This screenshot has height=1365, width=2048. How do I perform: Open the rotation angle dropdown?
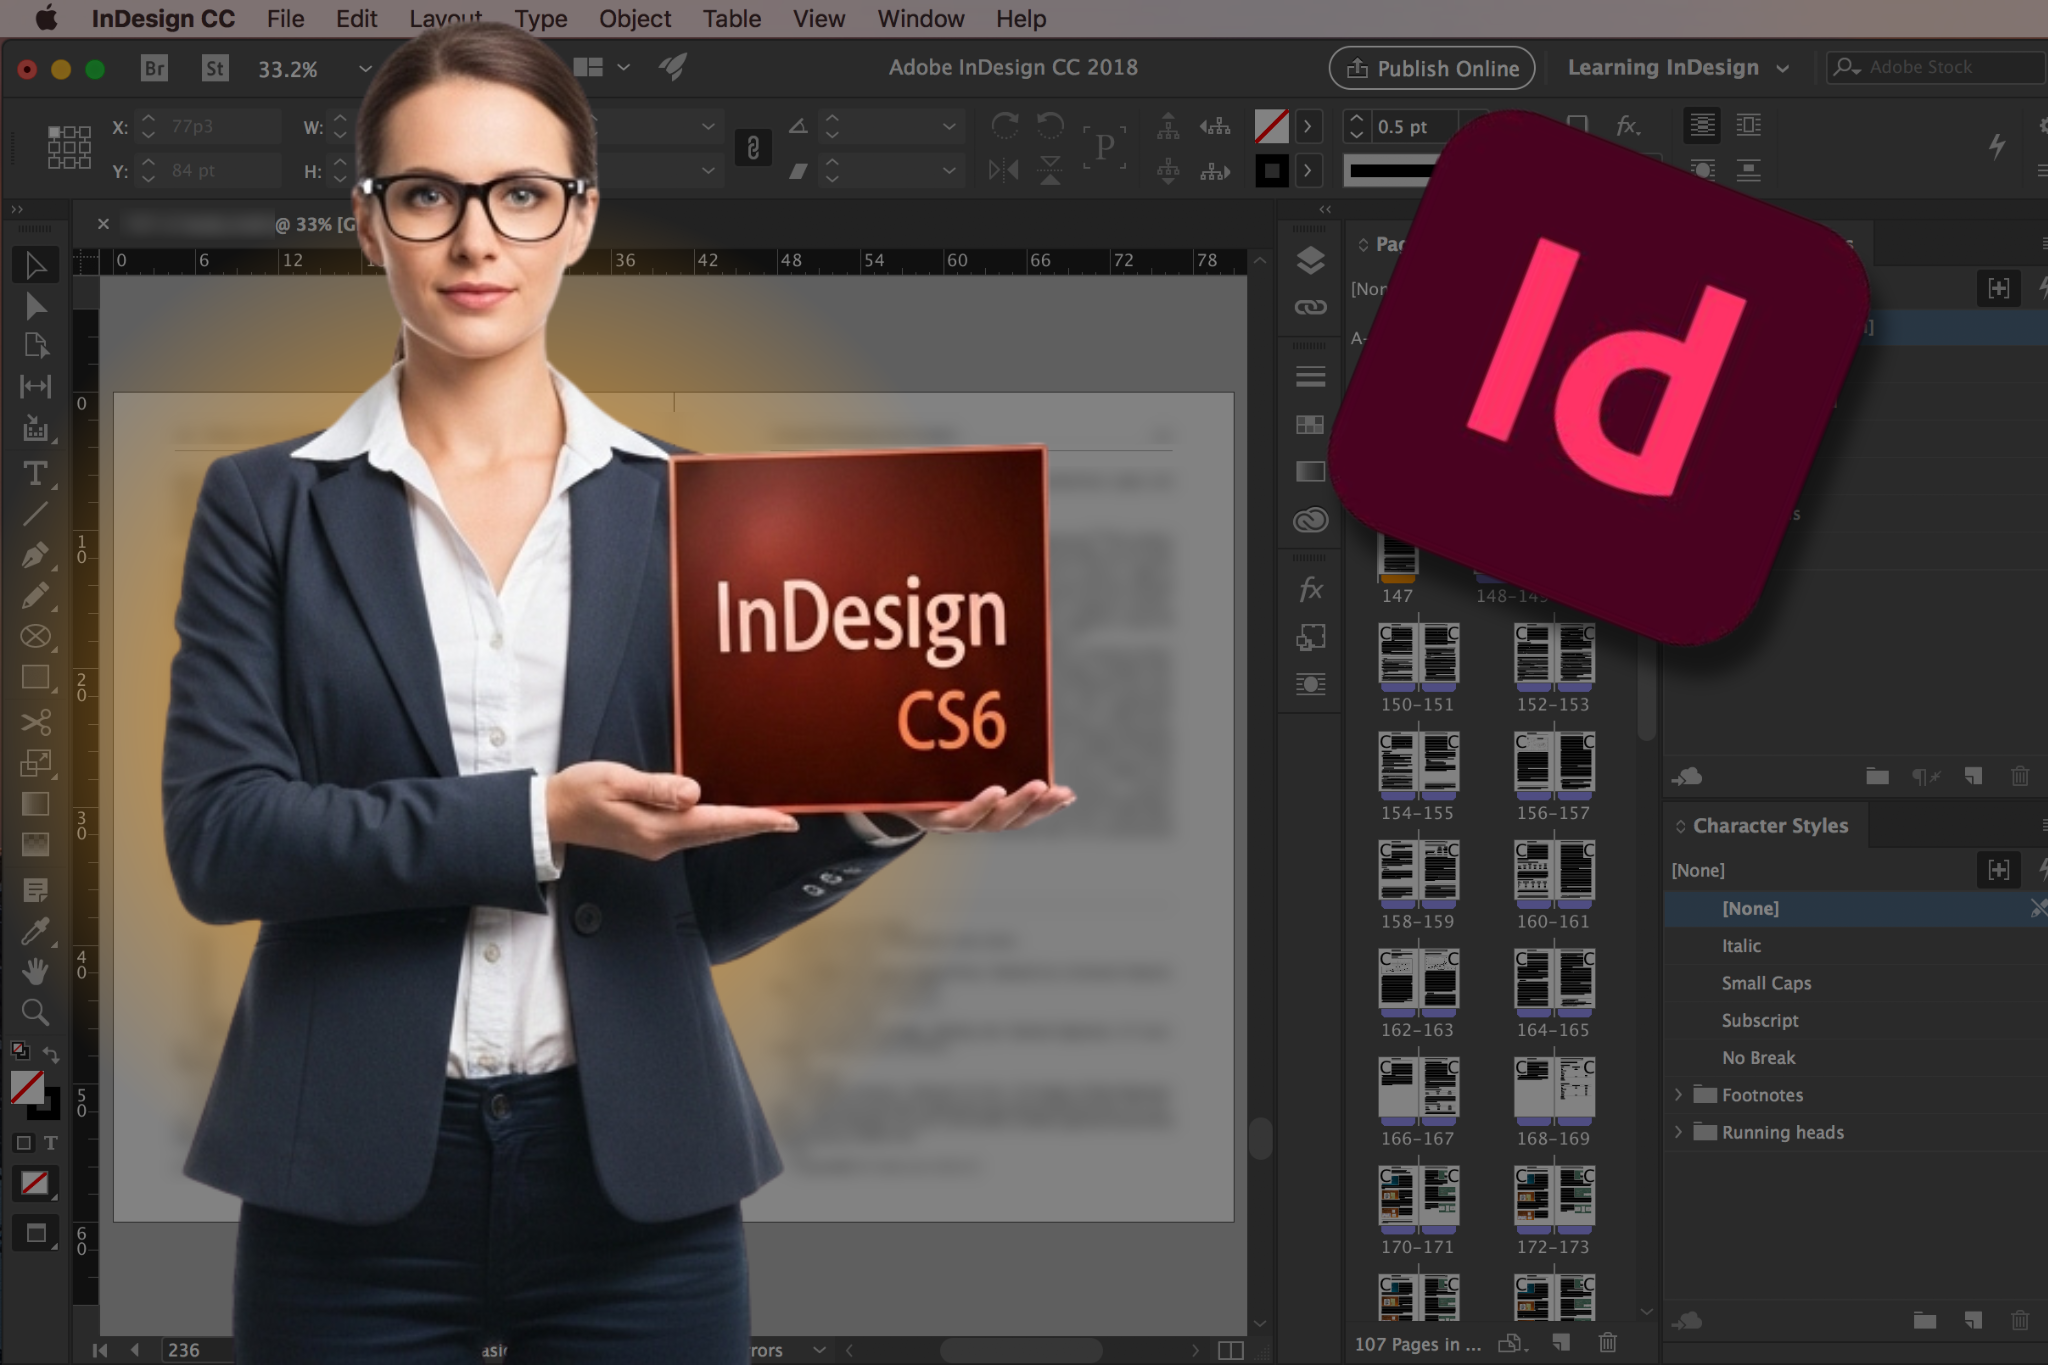coord(949,126)
